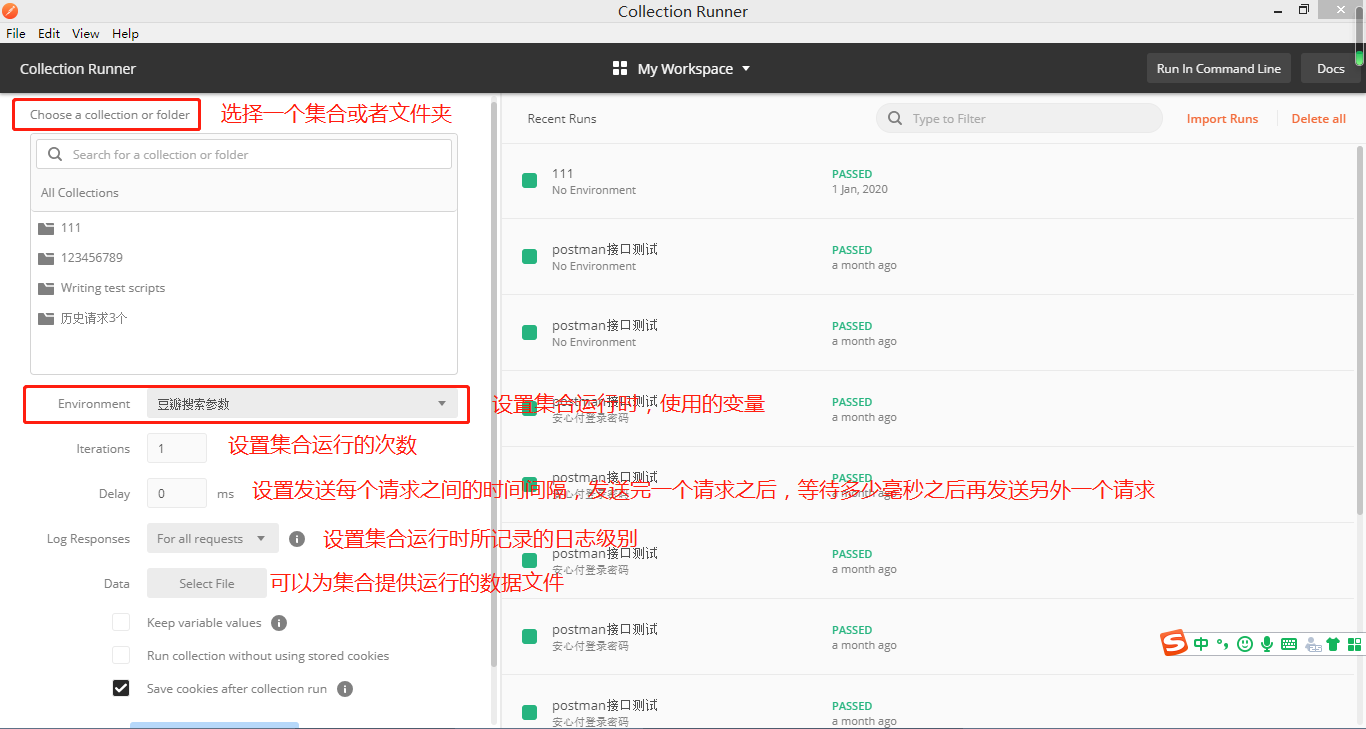Click Select File data button
This screenshot has width=1366, height=729.
coord(207,584)
